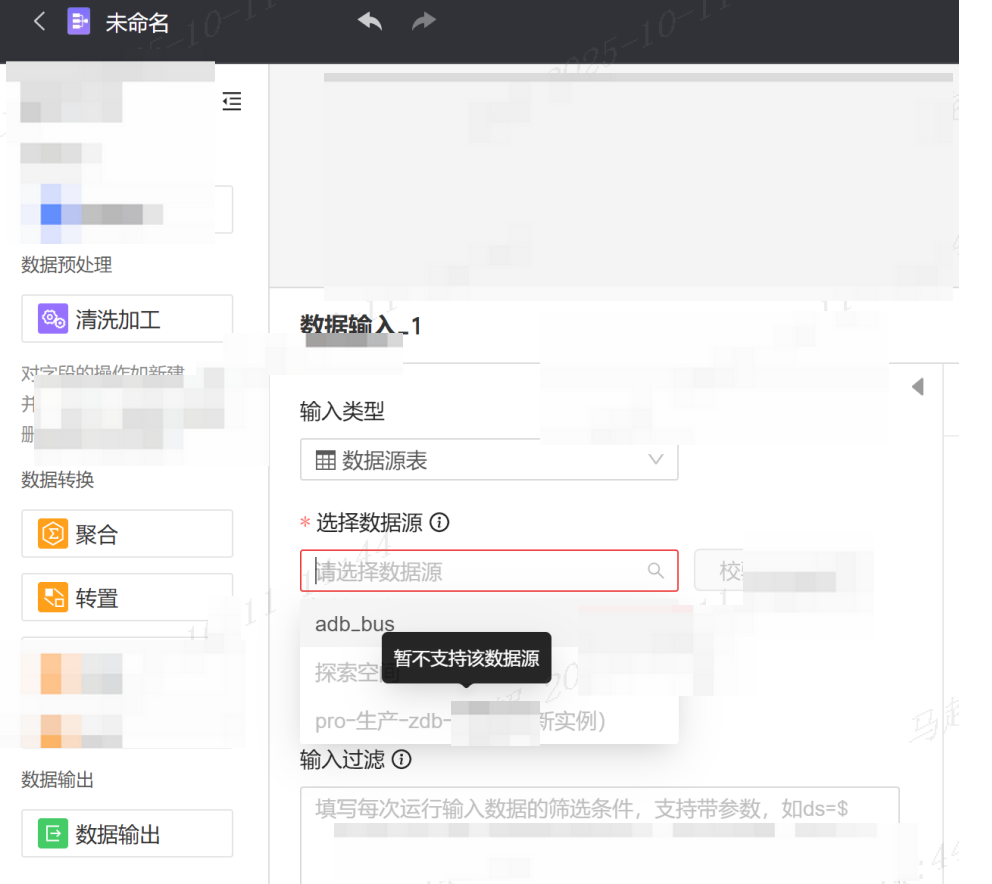
Task: Select the 转置 transpose node icon
Action: [53, 598]
